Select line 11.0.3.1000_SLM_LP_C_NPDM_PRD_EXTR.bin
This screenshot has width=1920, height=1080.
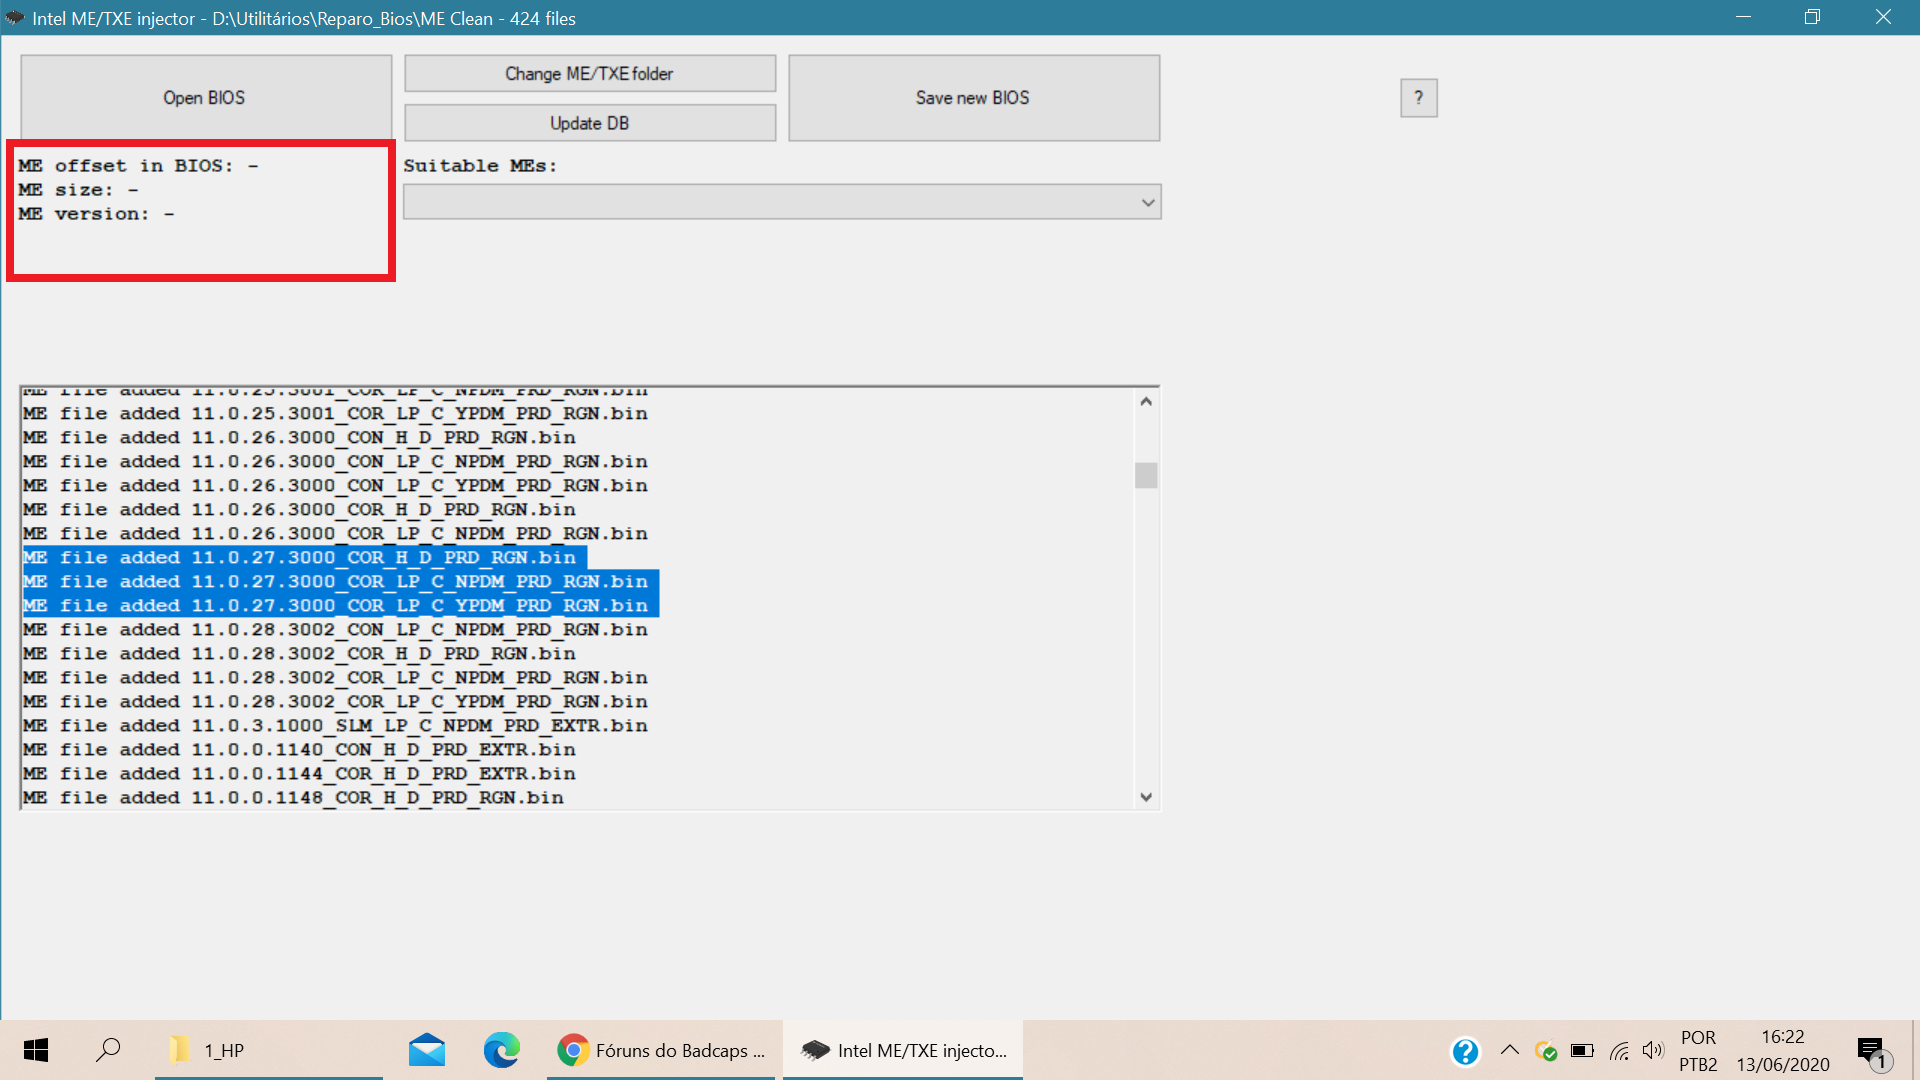click(x=335, y=726)
